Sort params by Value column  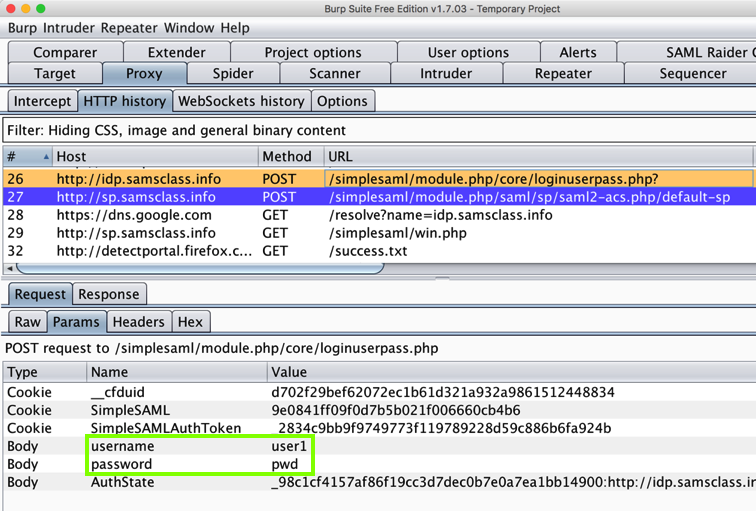click(512, 372)
